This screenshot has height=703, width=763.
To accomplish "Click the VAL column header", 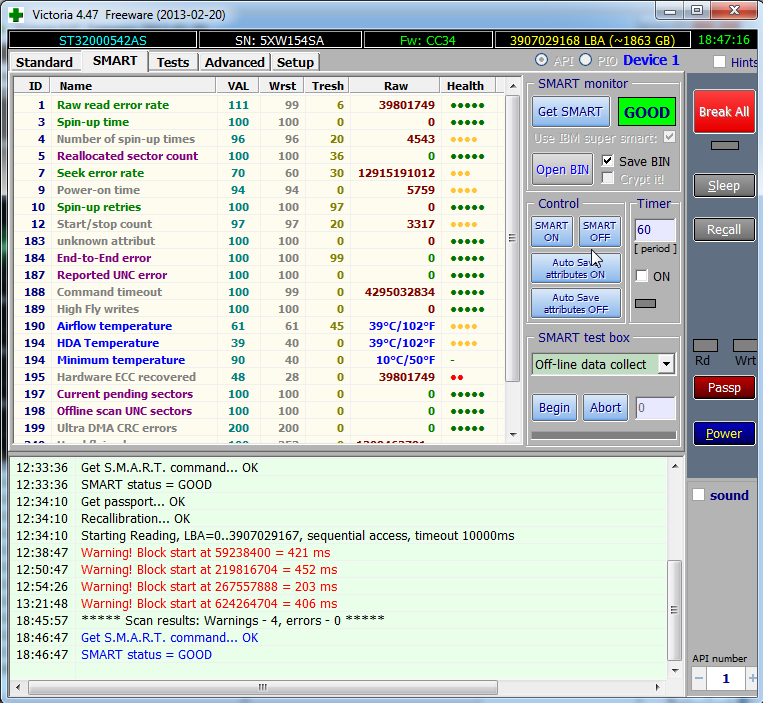I will pyautogui.click(x=237, y=86).
